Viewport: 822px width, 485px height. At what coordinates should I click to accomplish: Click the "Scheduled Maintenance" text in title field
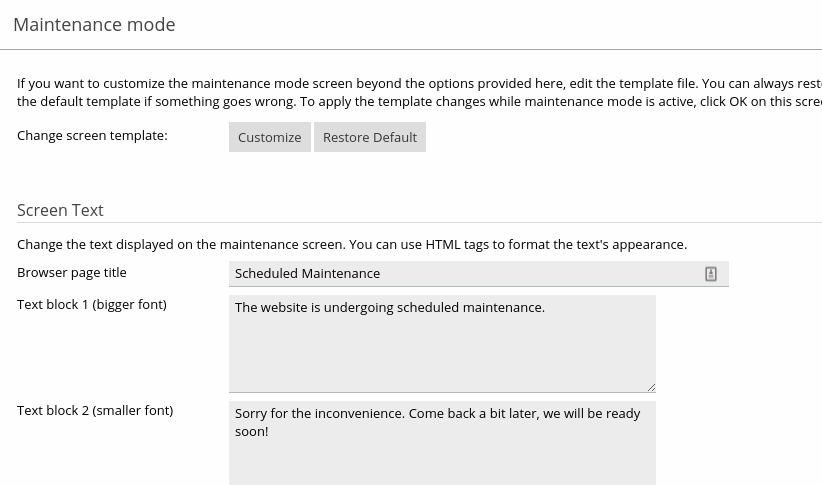pyautogui.click(x=307, y=274)
